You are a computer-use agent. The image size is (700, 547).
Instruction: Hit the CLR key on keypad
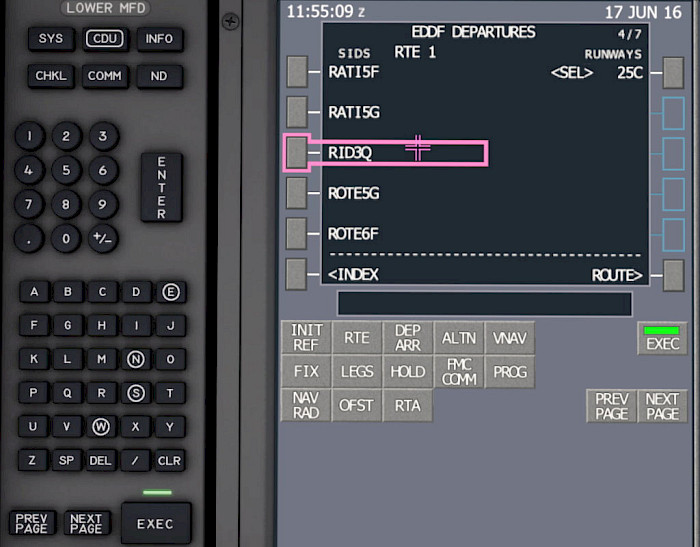coord(170,460)
